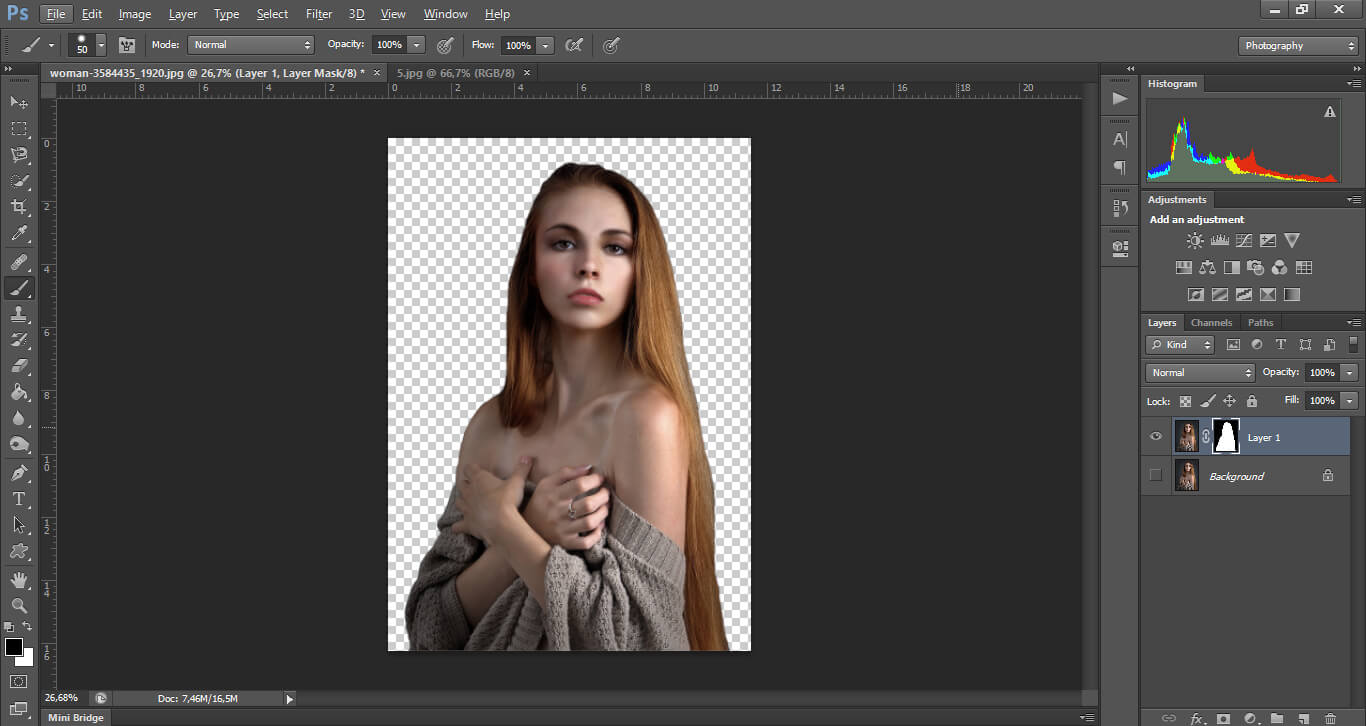Open the Window menu

click(446, 14)
